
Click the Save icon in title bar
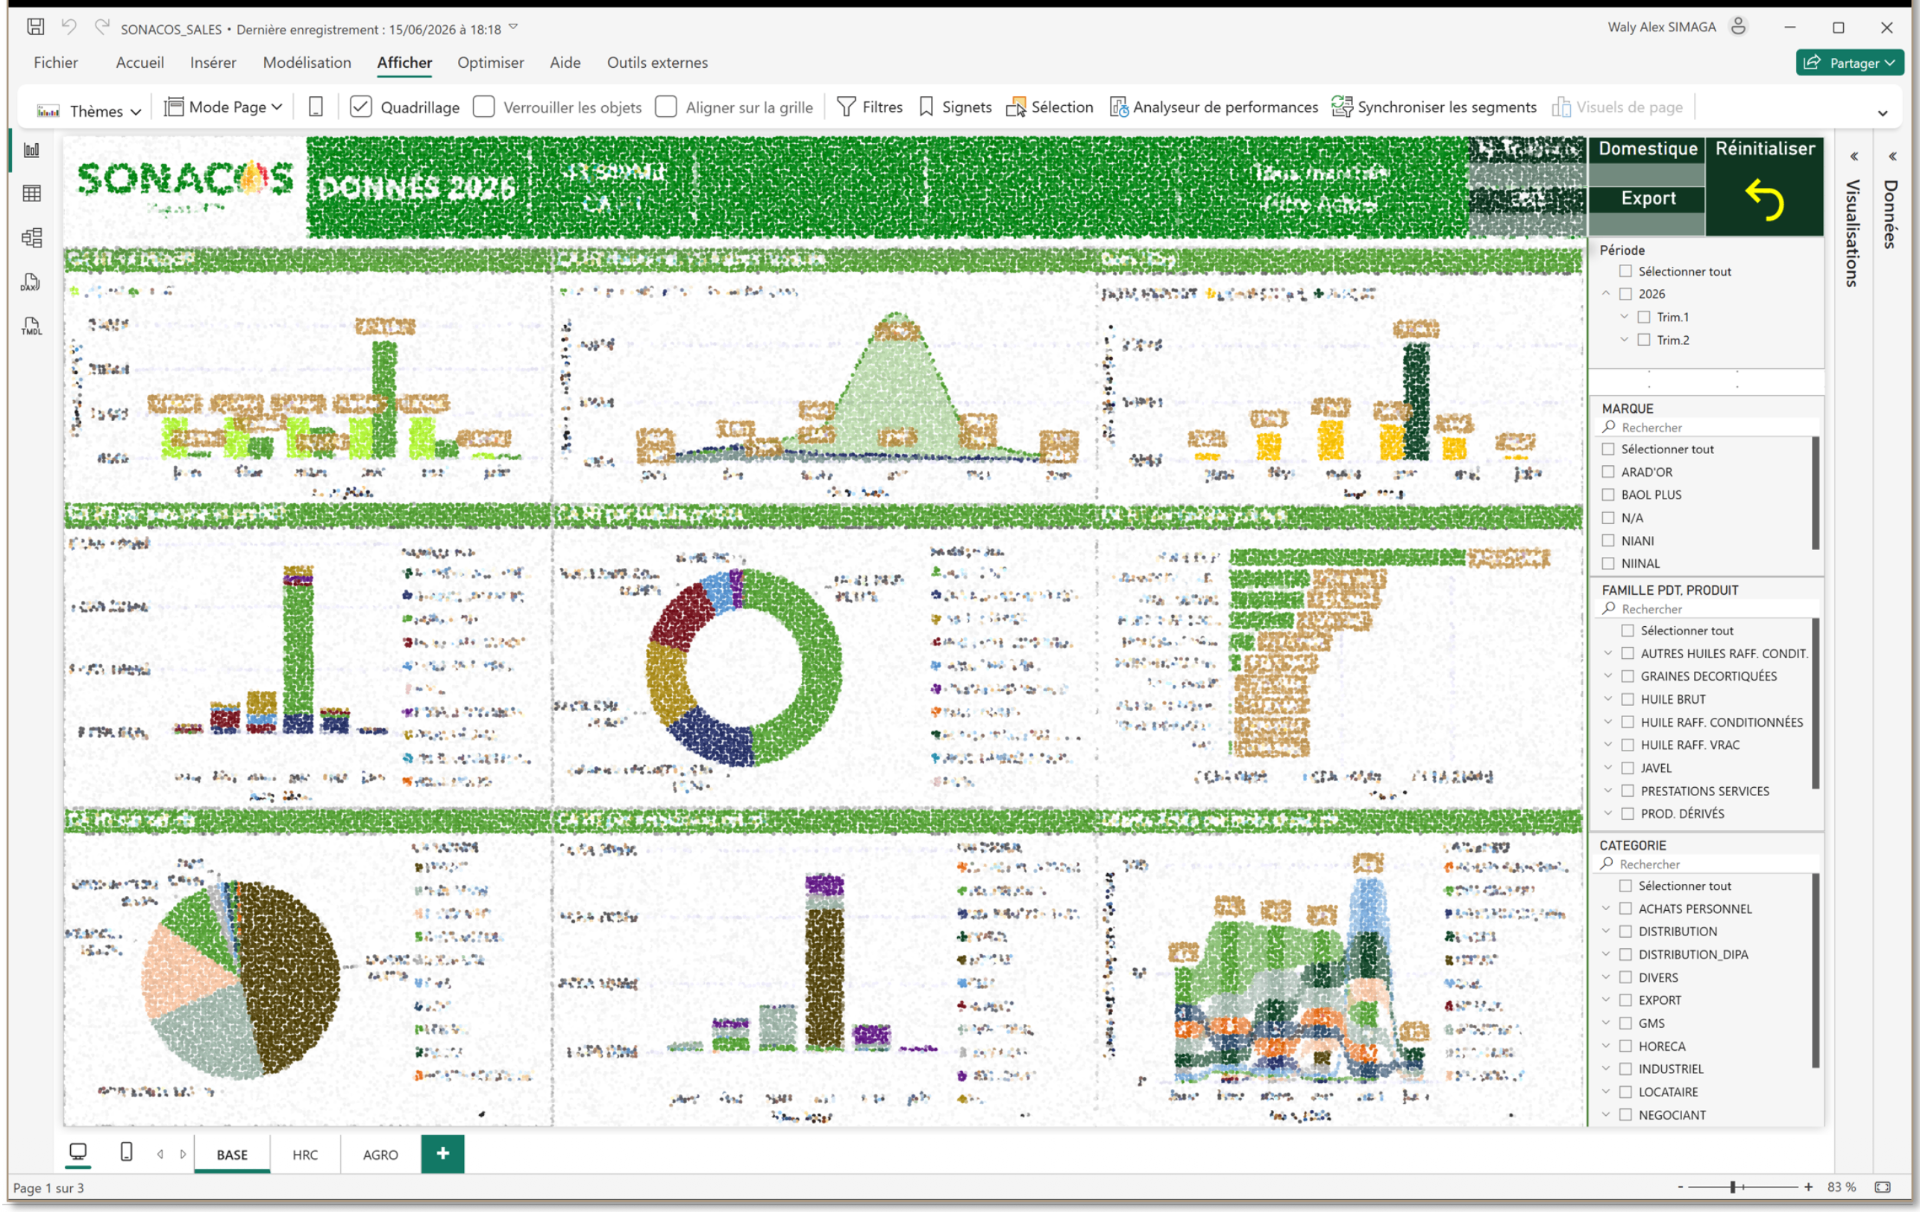click(x=35, y=27)
